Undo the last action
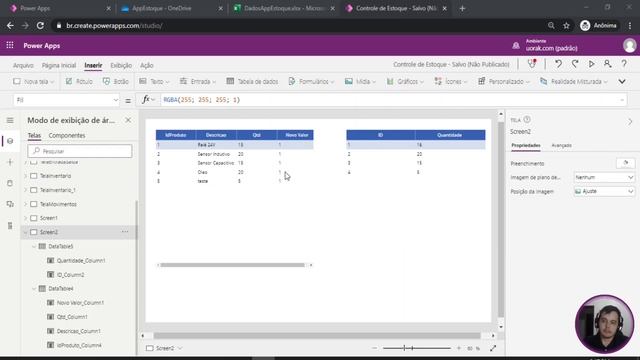 (558, 64)
